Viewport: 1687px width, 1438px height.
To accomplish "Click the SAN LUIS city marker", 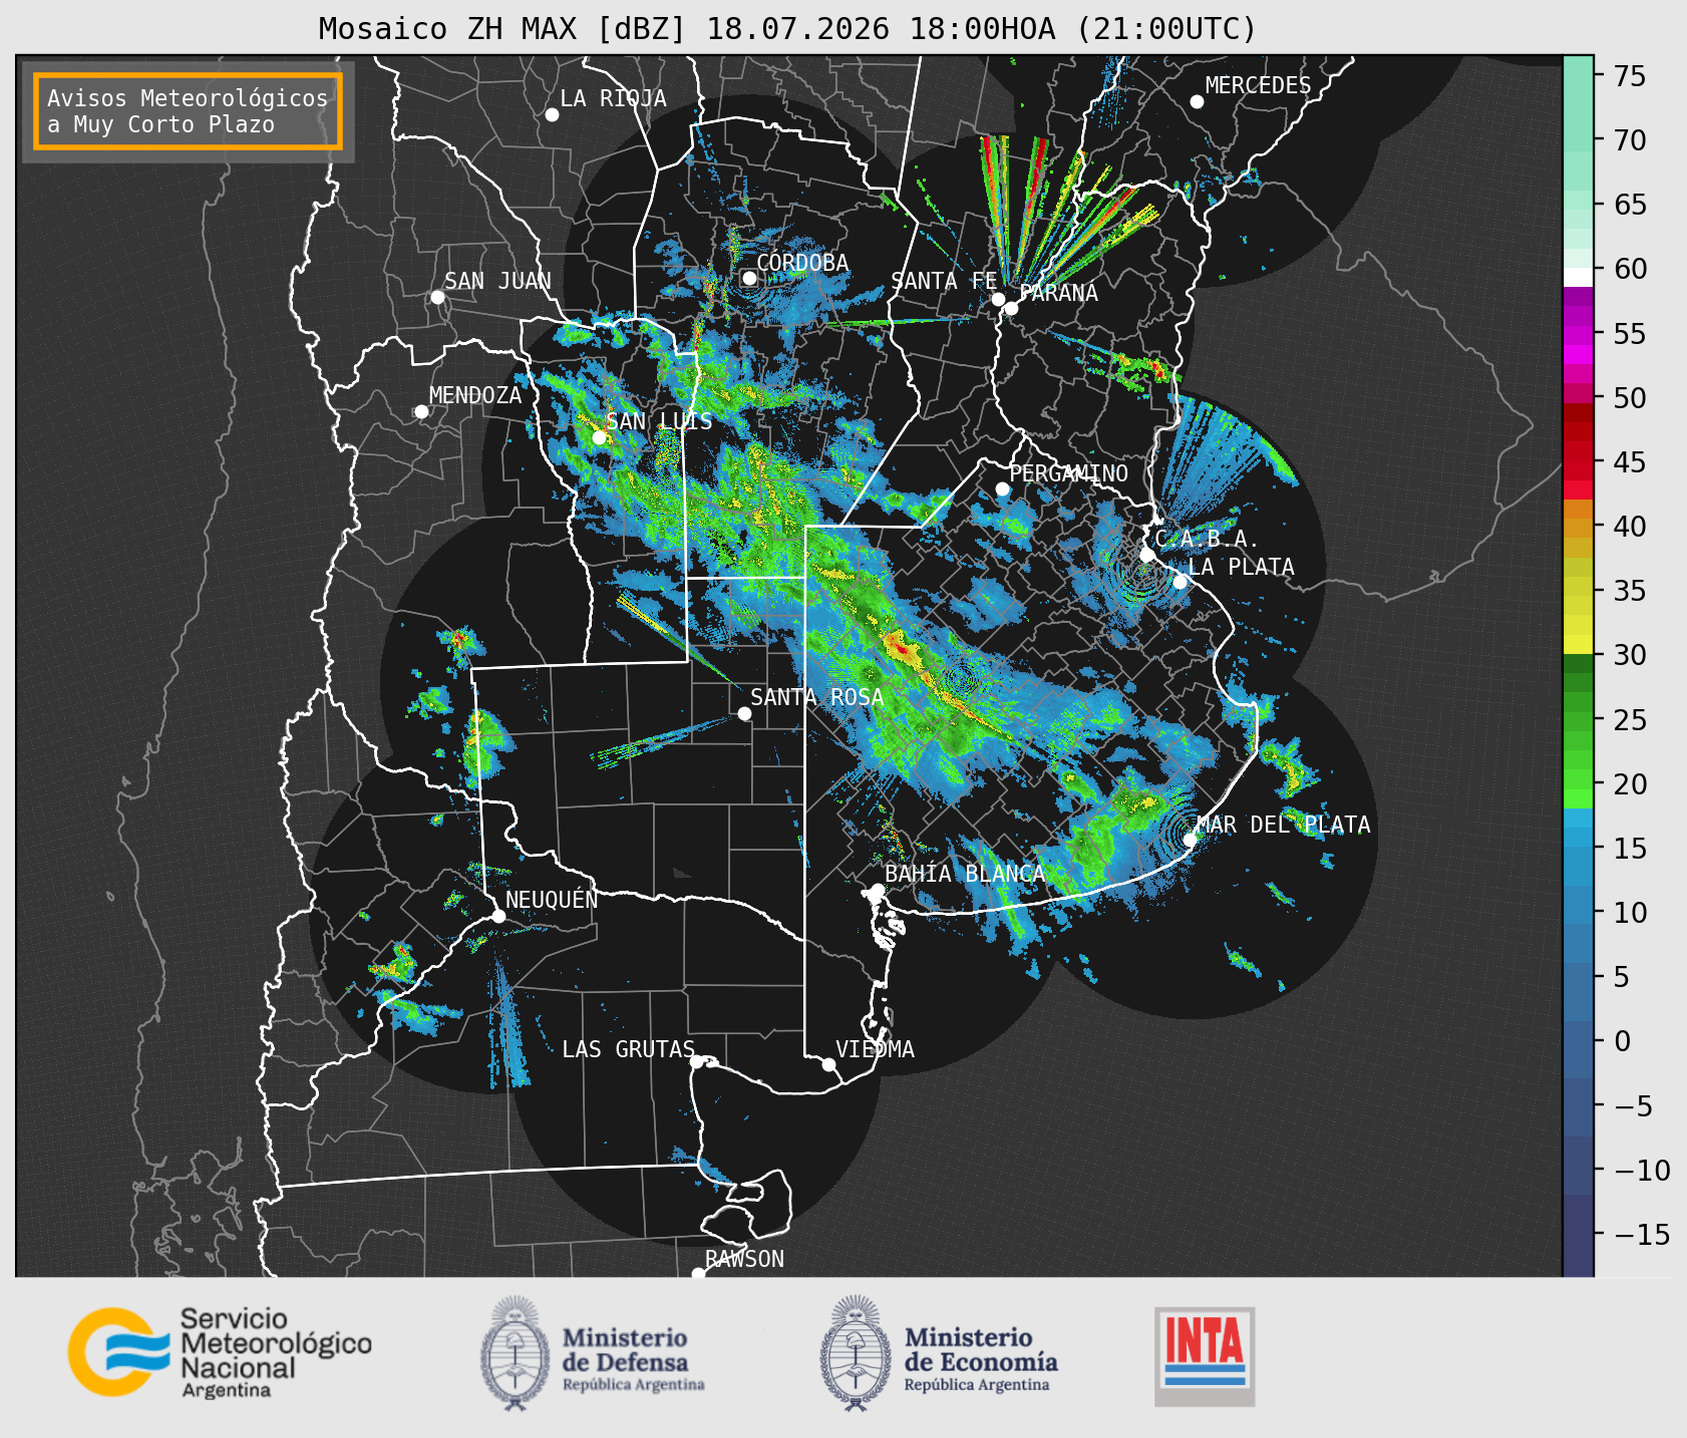I will click(598, 437).
